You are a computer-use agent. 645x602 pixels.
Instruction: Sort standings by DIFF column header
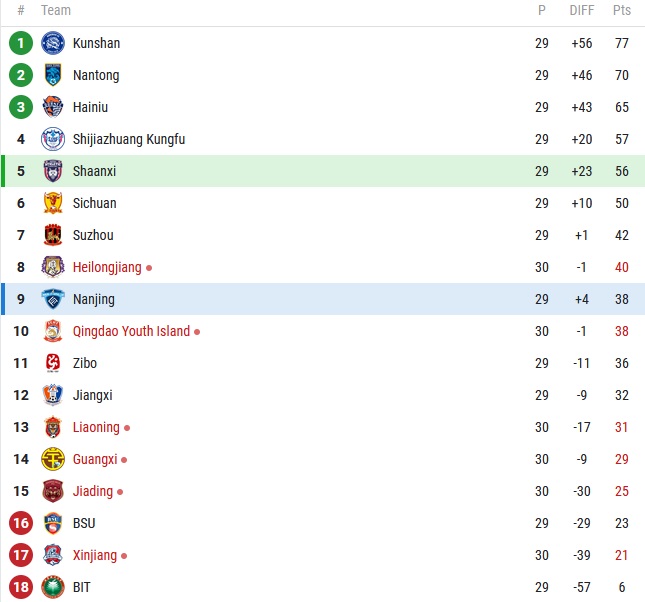tap(581, 10)
